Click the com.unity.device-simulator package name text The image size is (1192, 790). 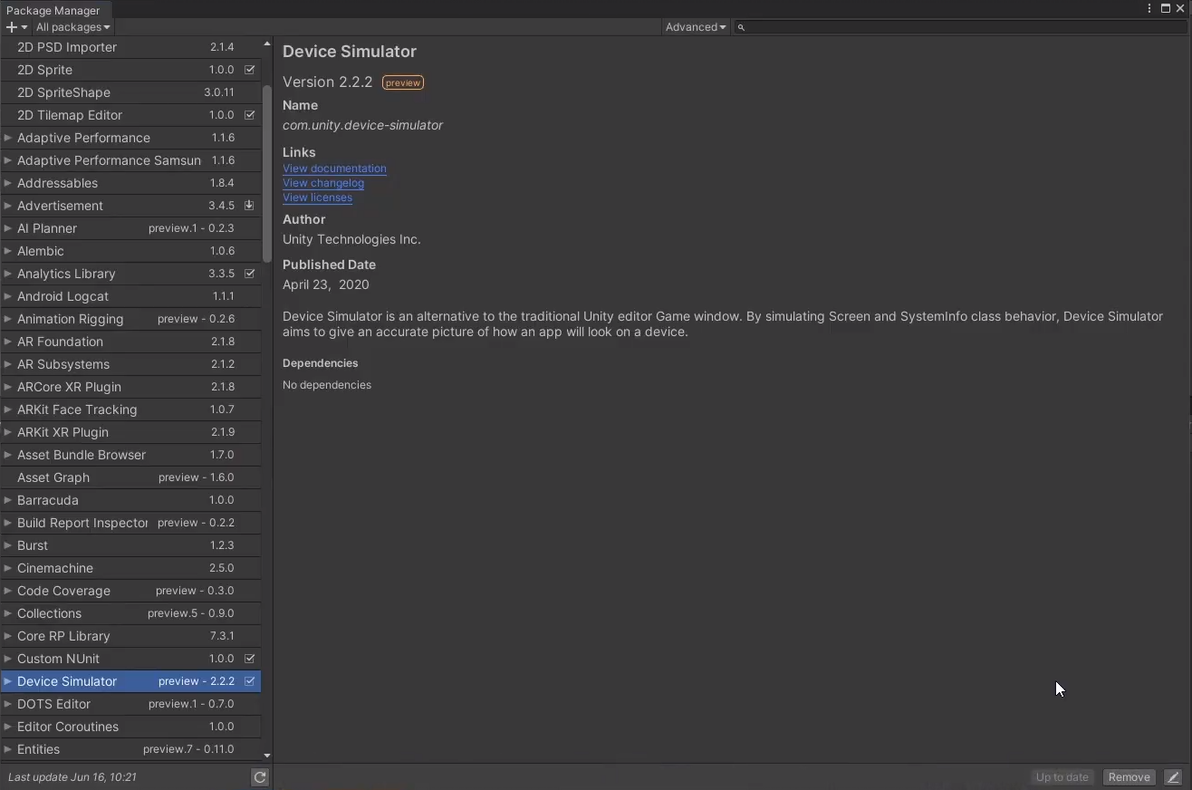tap(363, 125)
